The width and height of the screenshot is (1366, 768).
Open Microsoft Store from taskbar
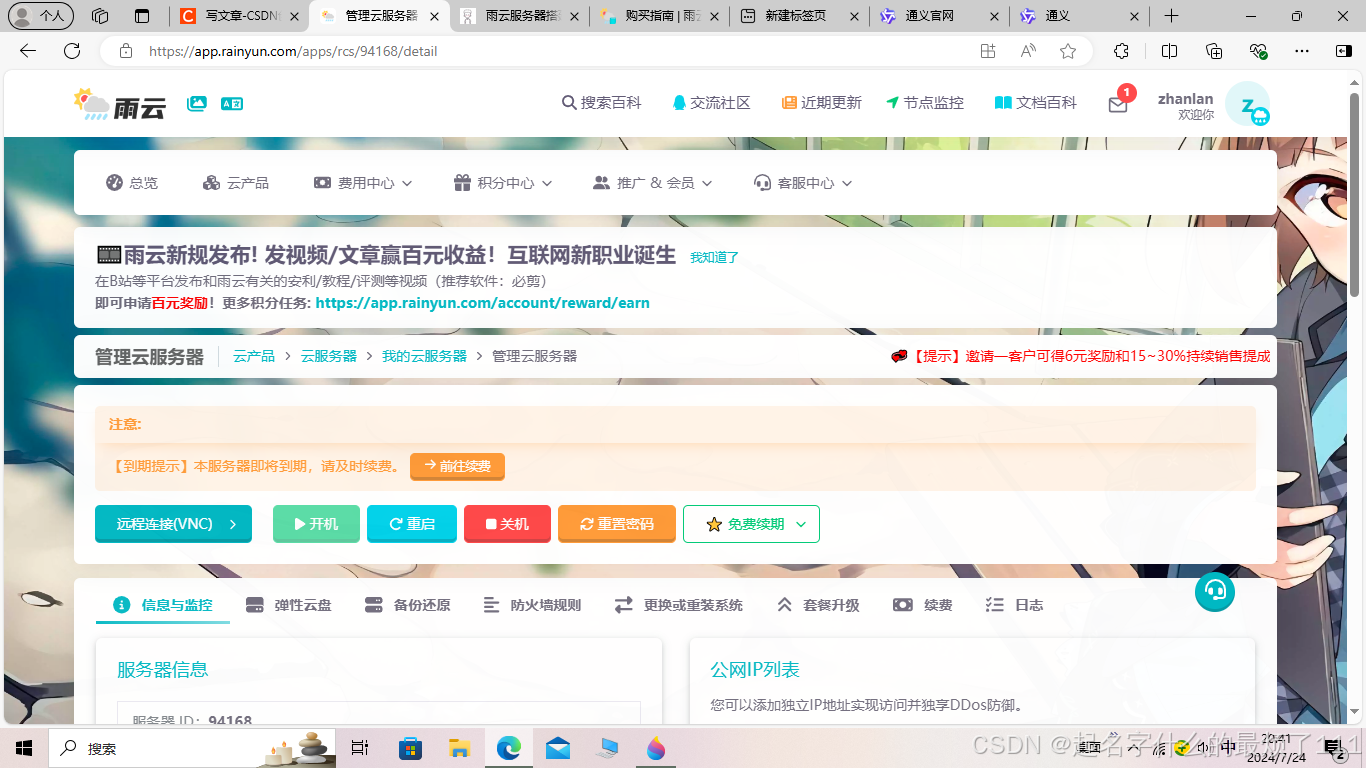(410, 748)
